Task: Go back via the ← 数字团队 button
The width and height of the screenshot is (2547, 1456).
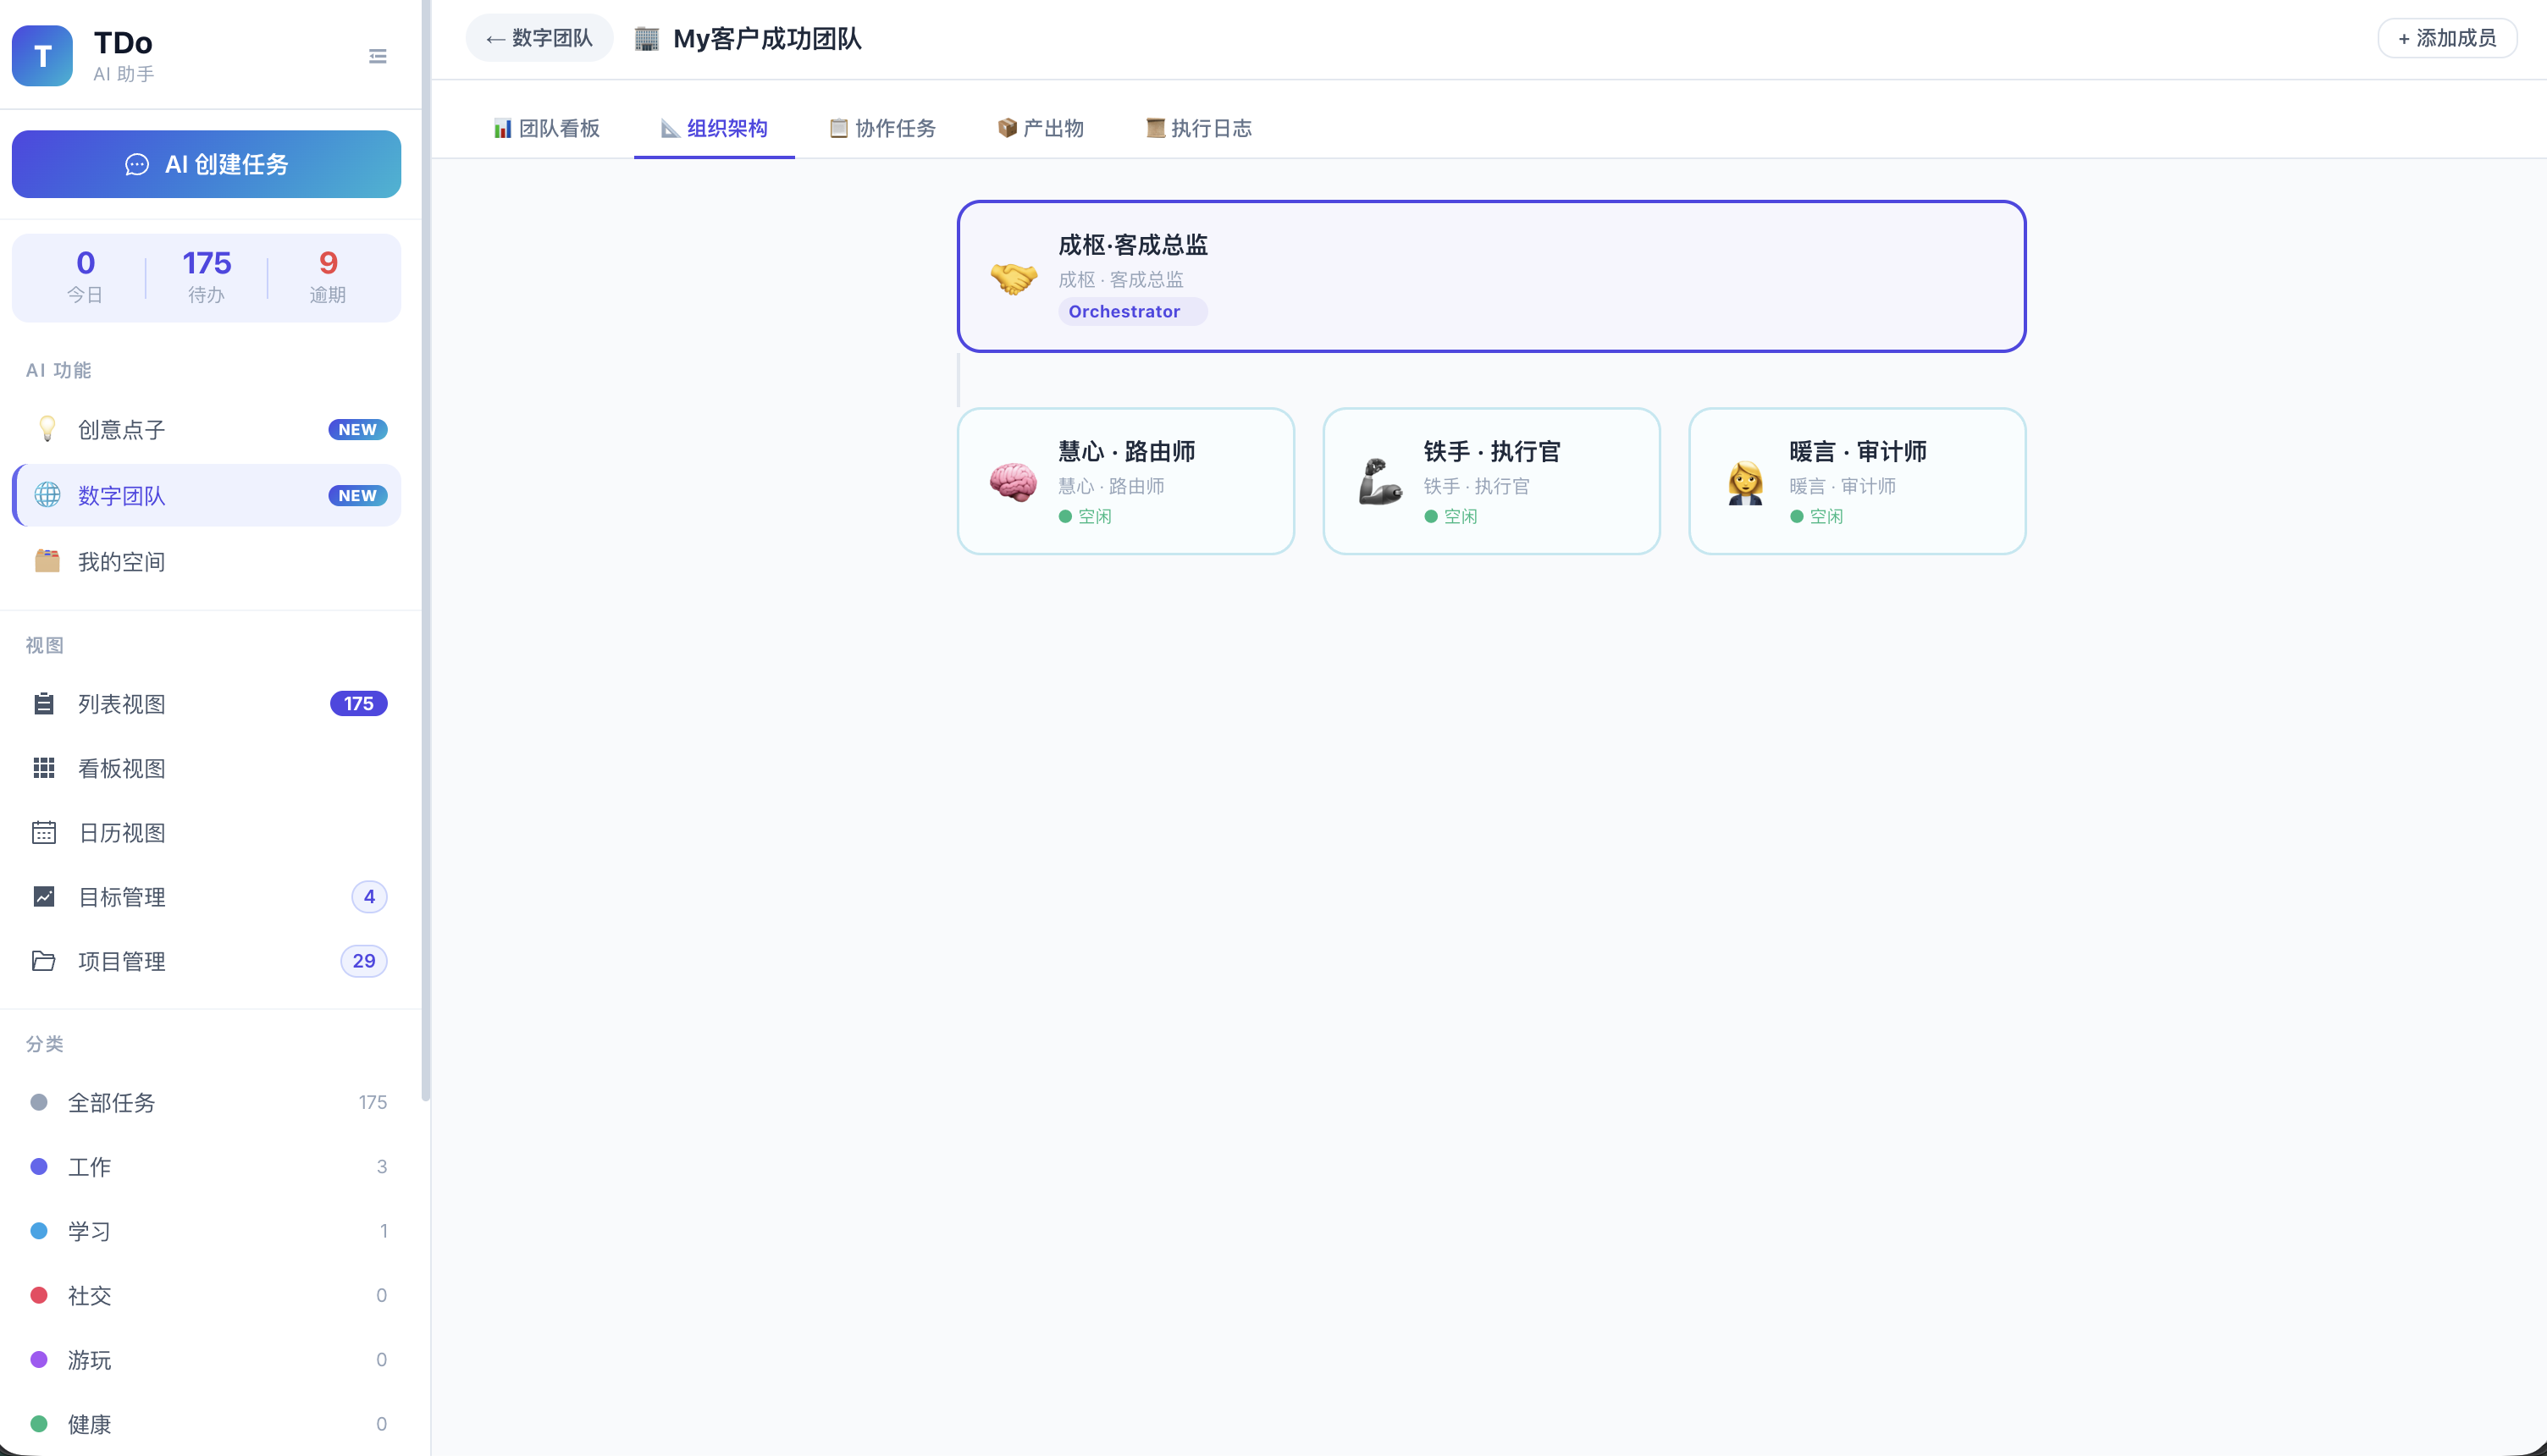Action: [539, 38]
